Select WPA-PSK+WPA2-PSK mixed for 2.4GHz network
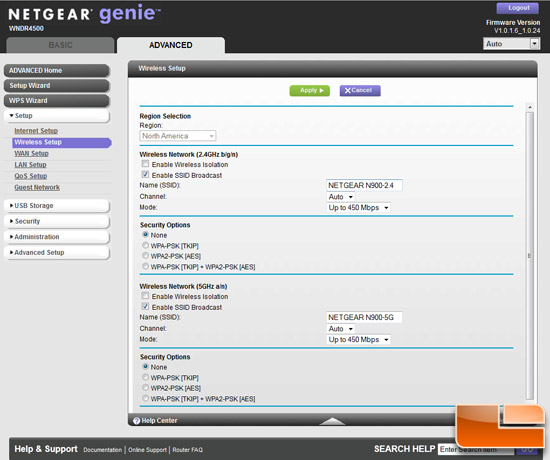This screenshot has height=460, width=550. [x=145, y=266]
